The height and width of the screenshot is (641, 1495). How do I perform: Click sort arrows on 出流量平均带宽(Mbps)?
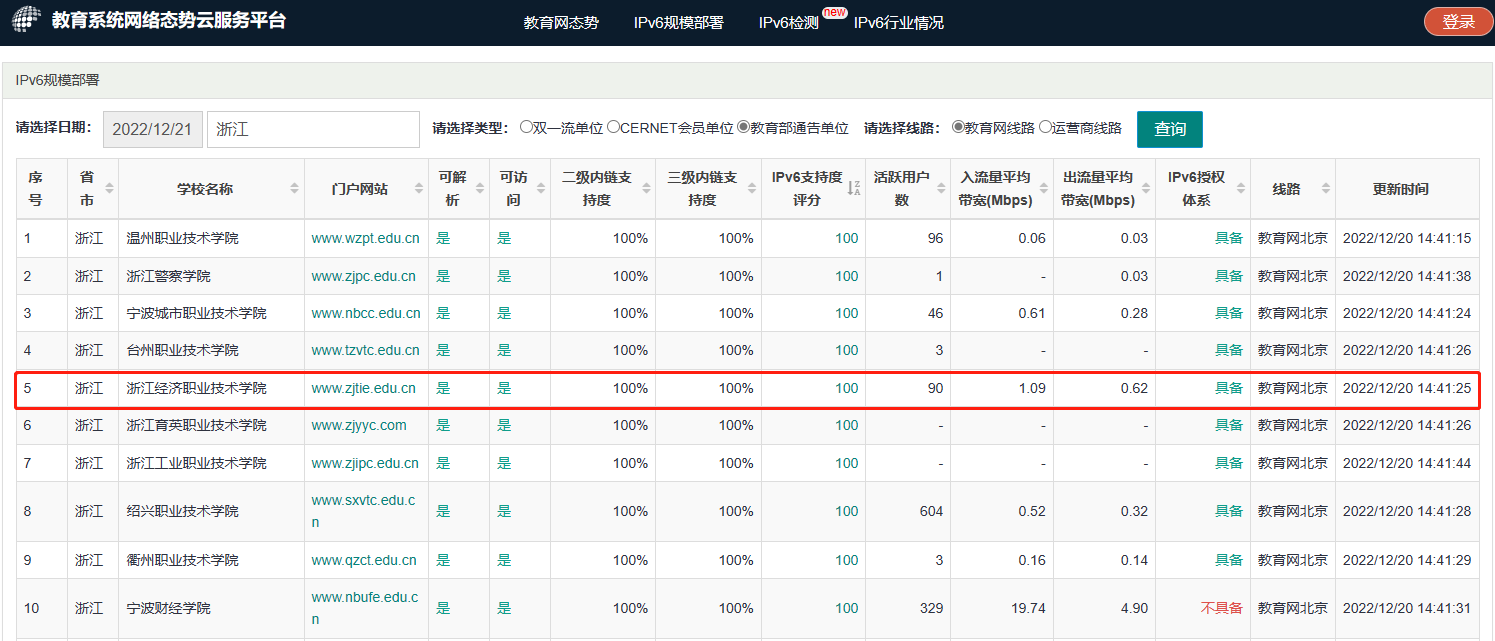pos(1147,187)
